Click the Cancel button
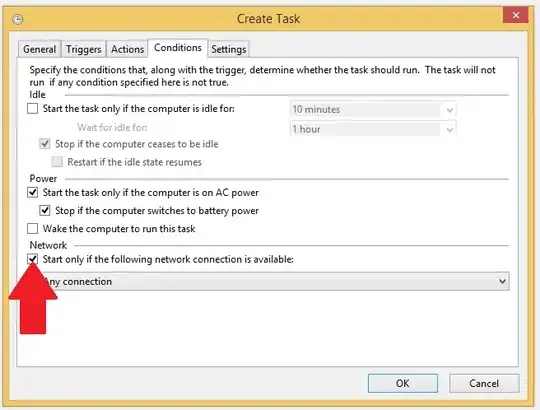 click(x=484, y=383)
